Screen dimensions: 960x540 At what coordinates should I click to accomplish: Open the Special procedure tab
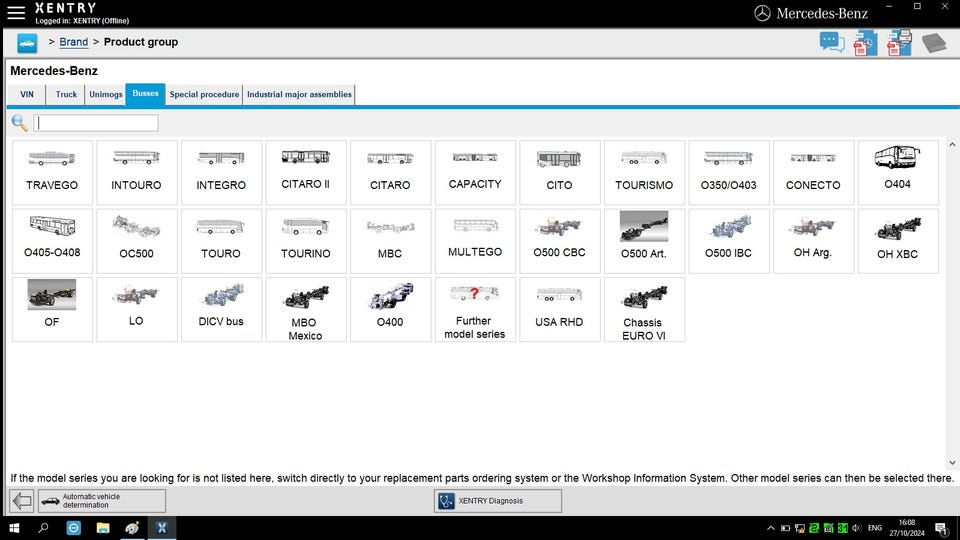click(x=204, y=94)
